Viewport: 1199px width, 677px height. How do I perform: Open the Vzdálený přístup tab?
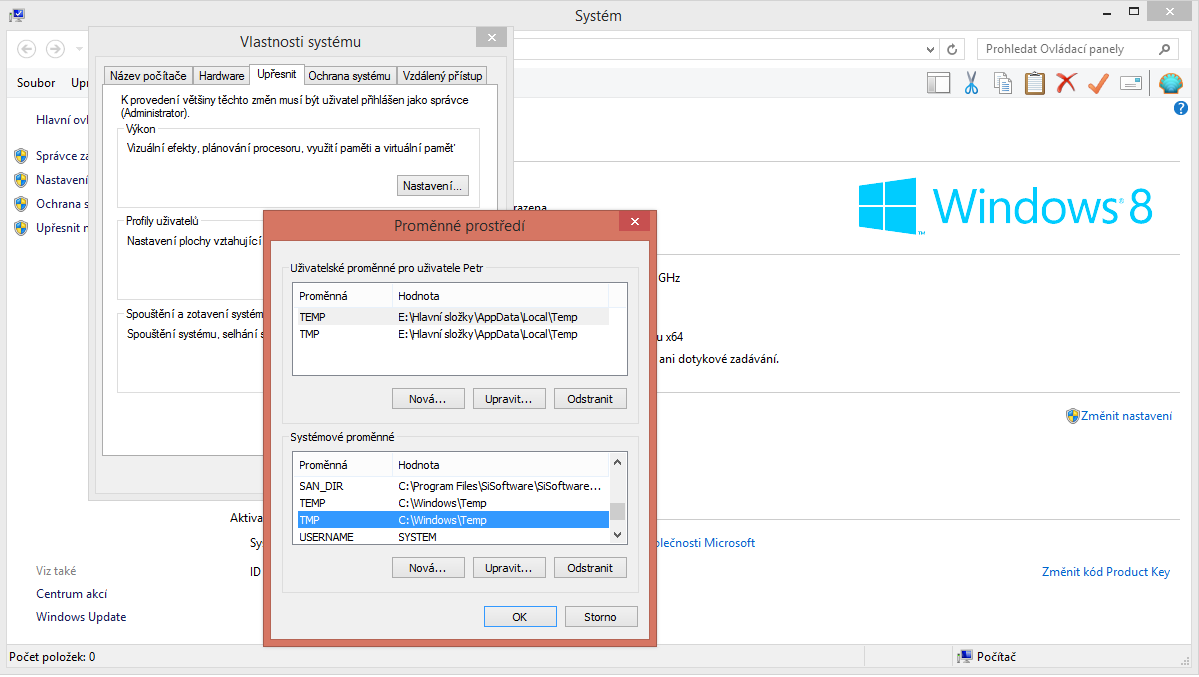[x=442, y=76]
